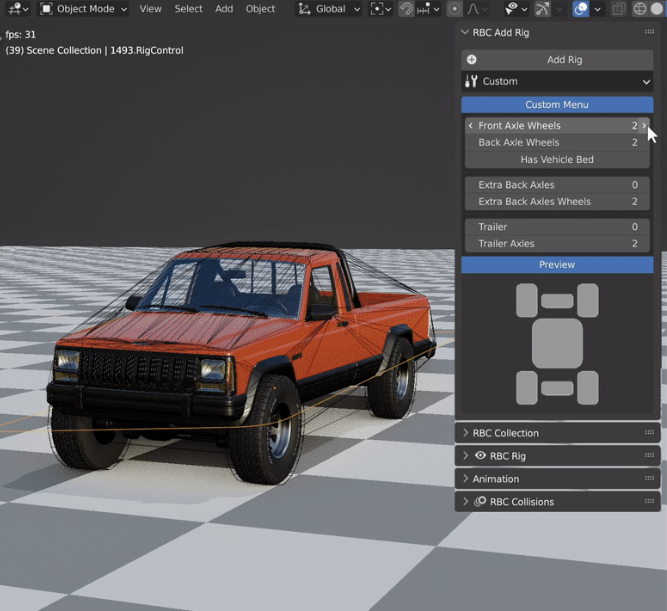Click the Preview header button

coord(557,265)
